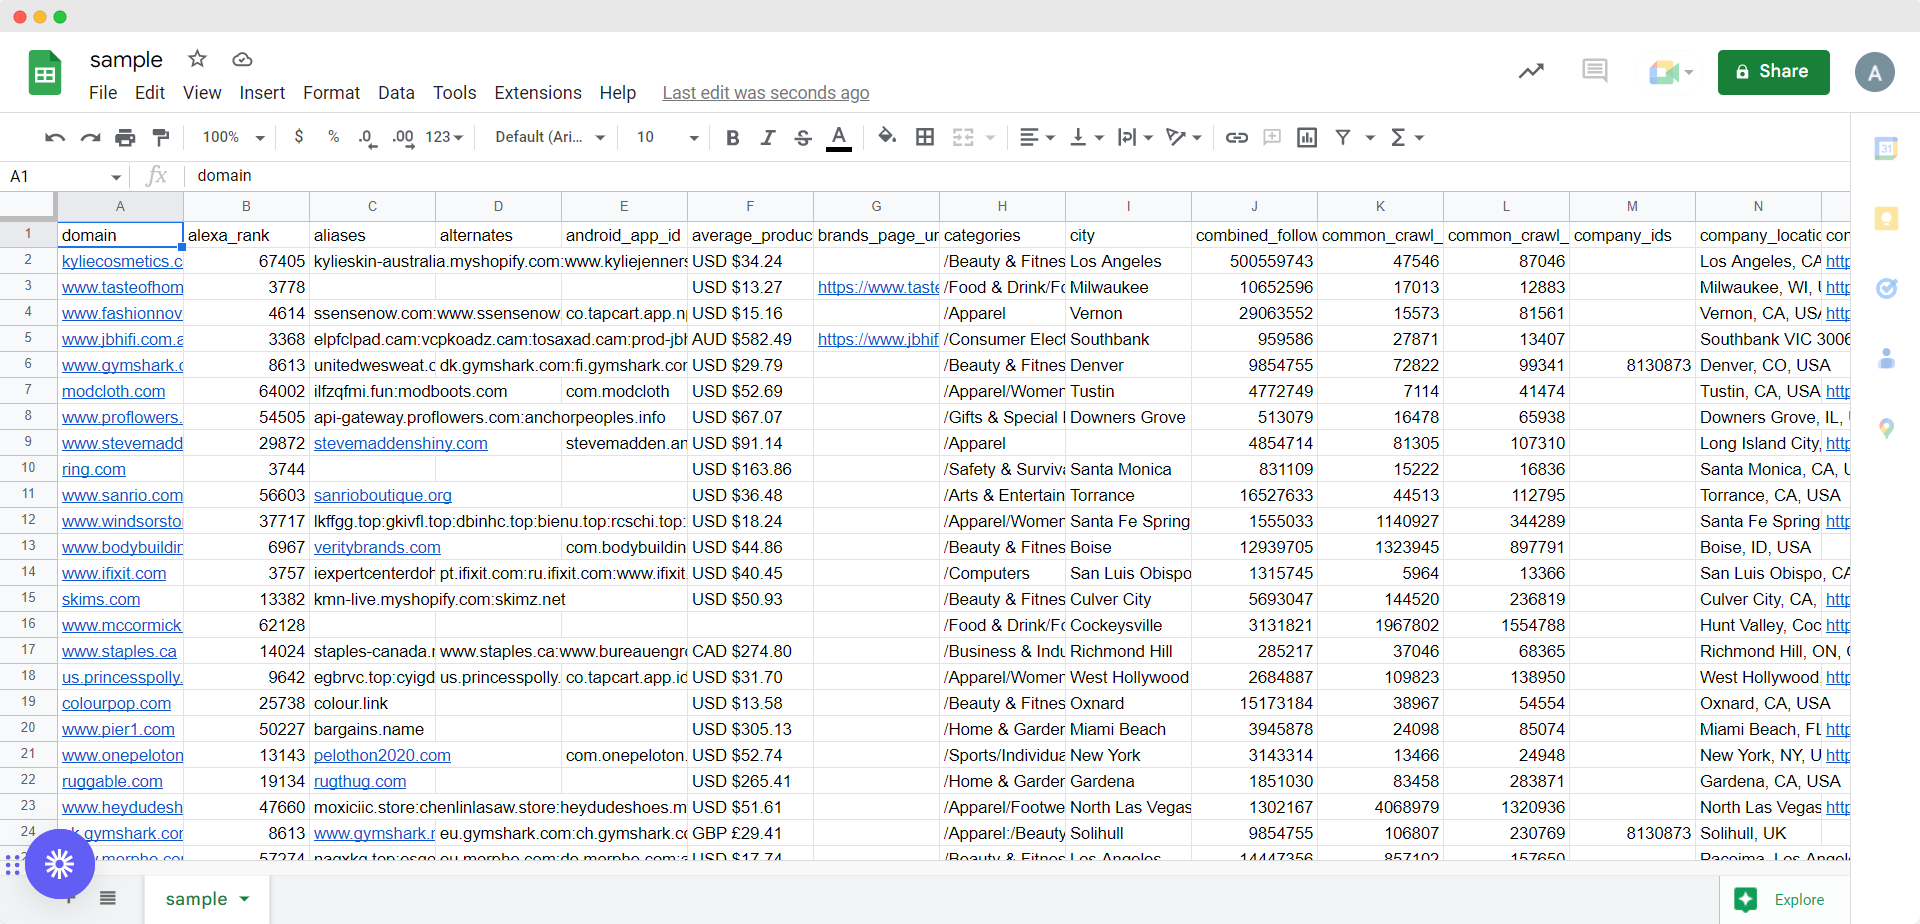
Task: Click the Redo icon
Action: (x=90, y=137)
